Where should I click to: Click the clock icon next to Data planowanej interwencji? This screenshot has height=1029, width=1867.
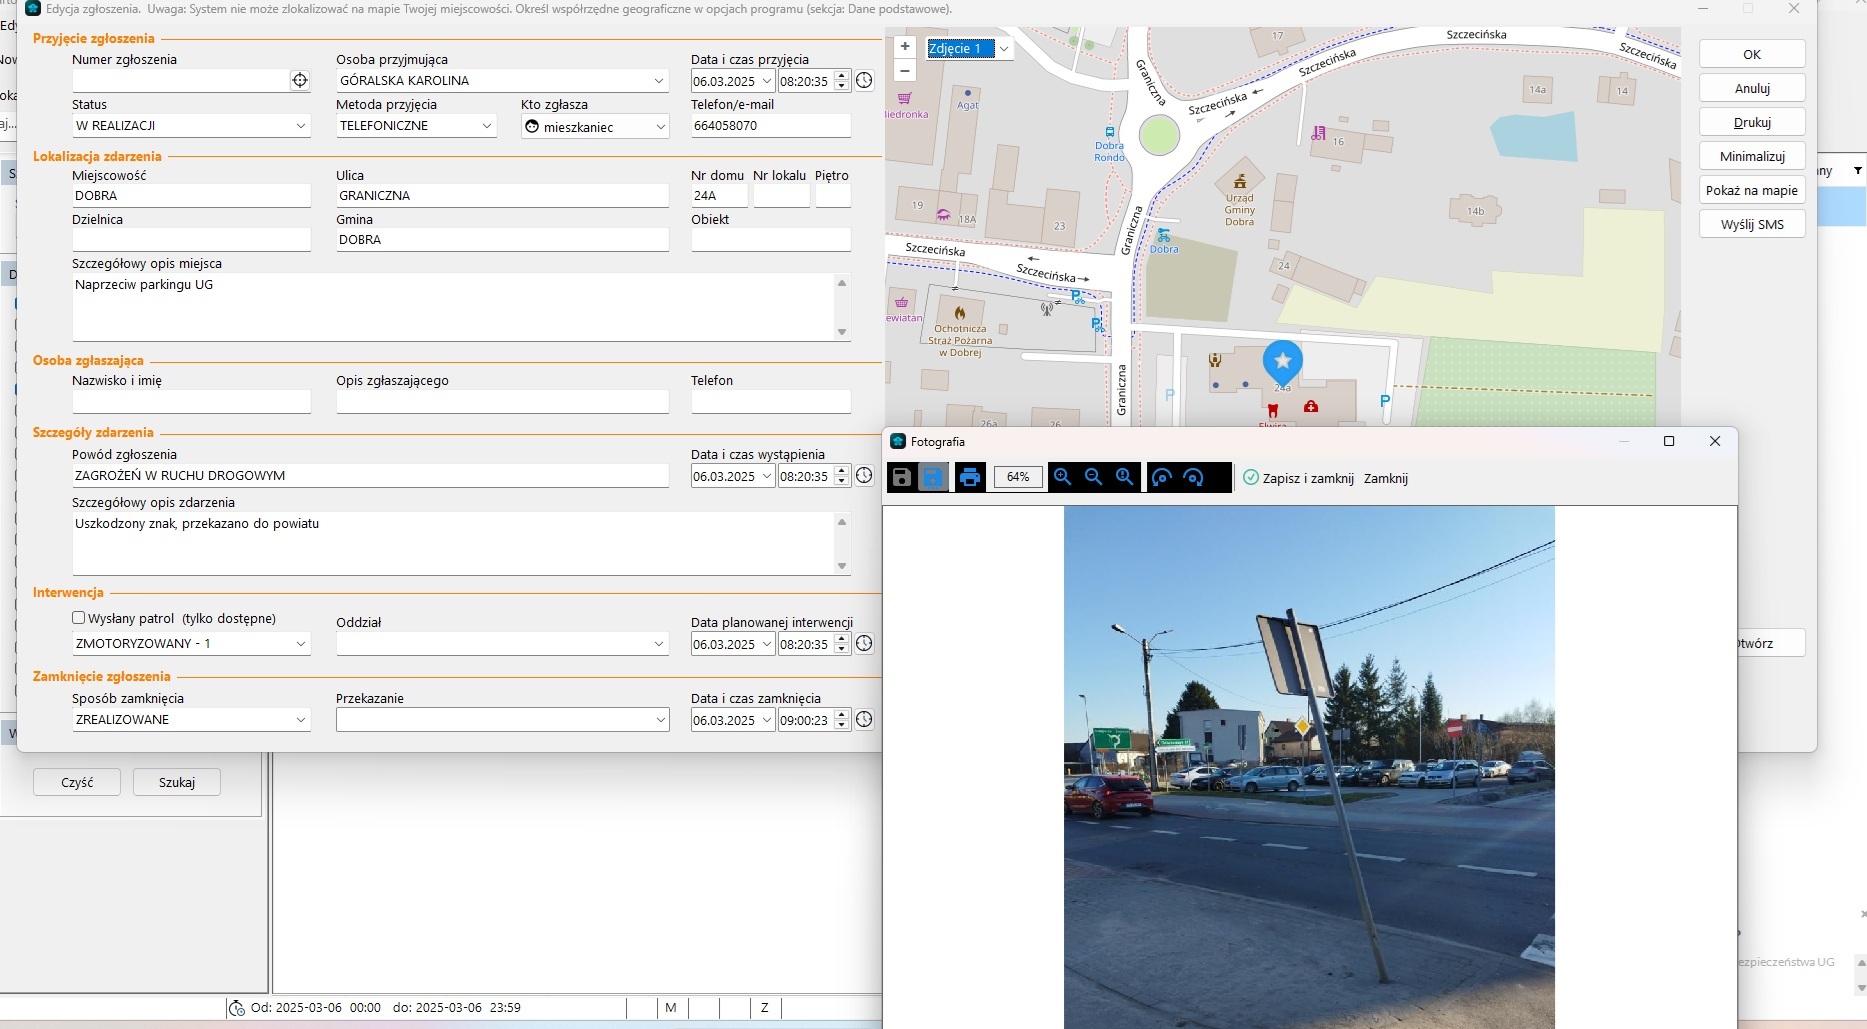865,643
